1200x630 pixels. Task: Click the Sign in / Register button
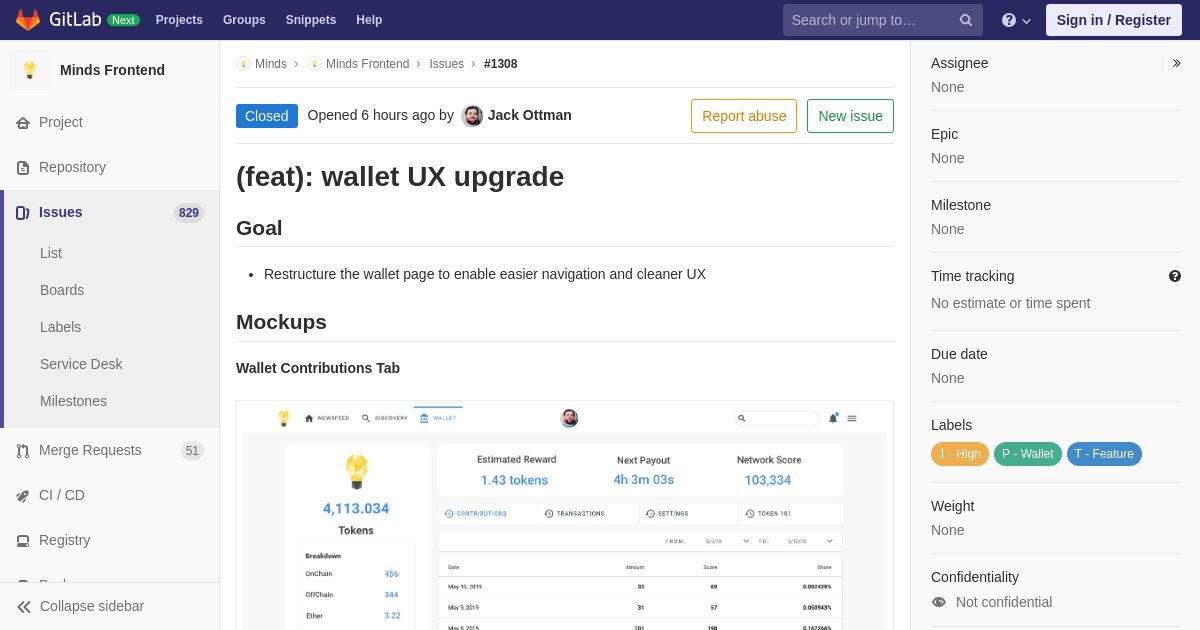[x=1114, y=20]
